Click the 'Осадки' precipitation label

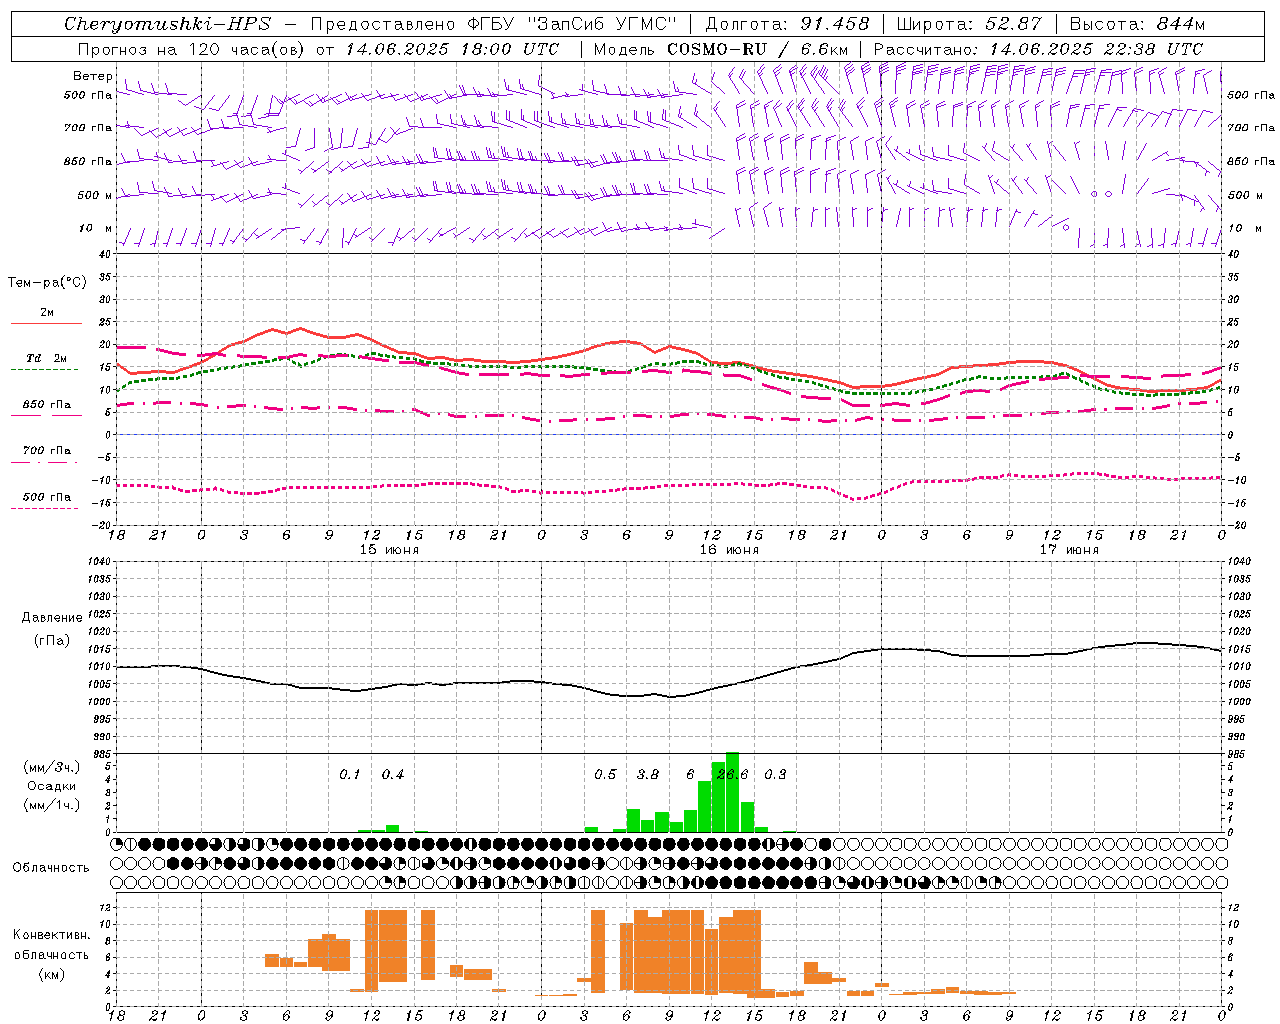pos(51,786)
